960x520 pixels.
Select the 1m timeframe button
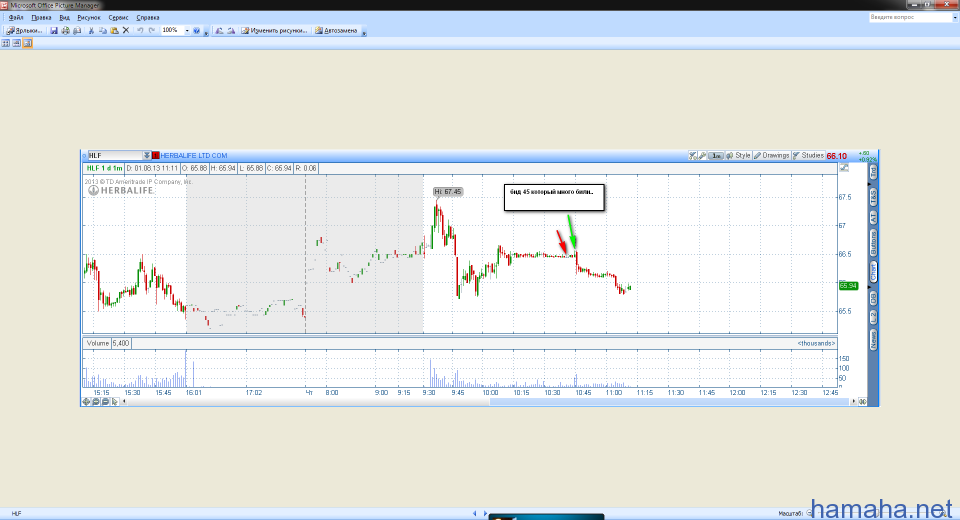pyautogui.click(x=716, y=156)
